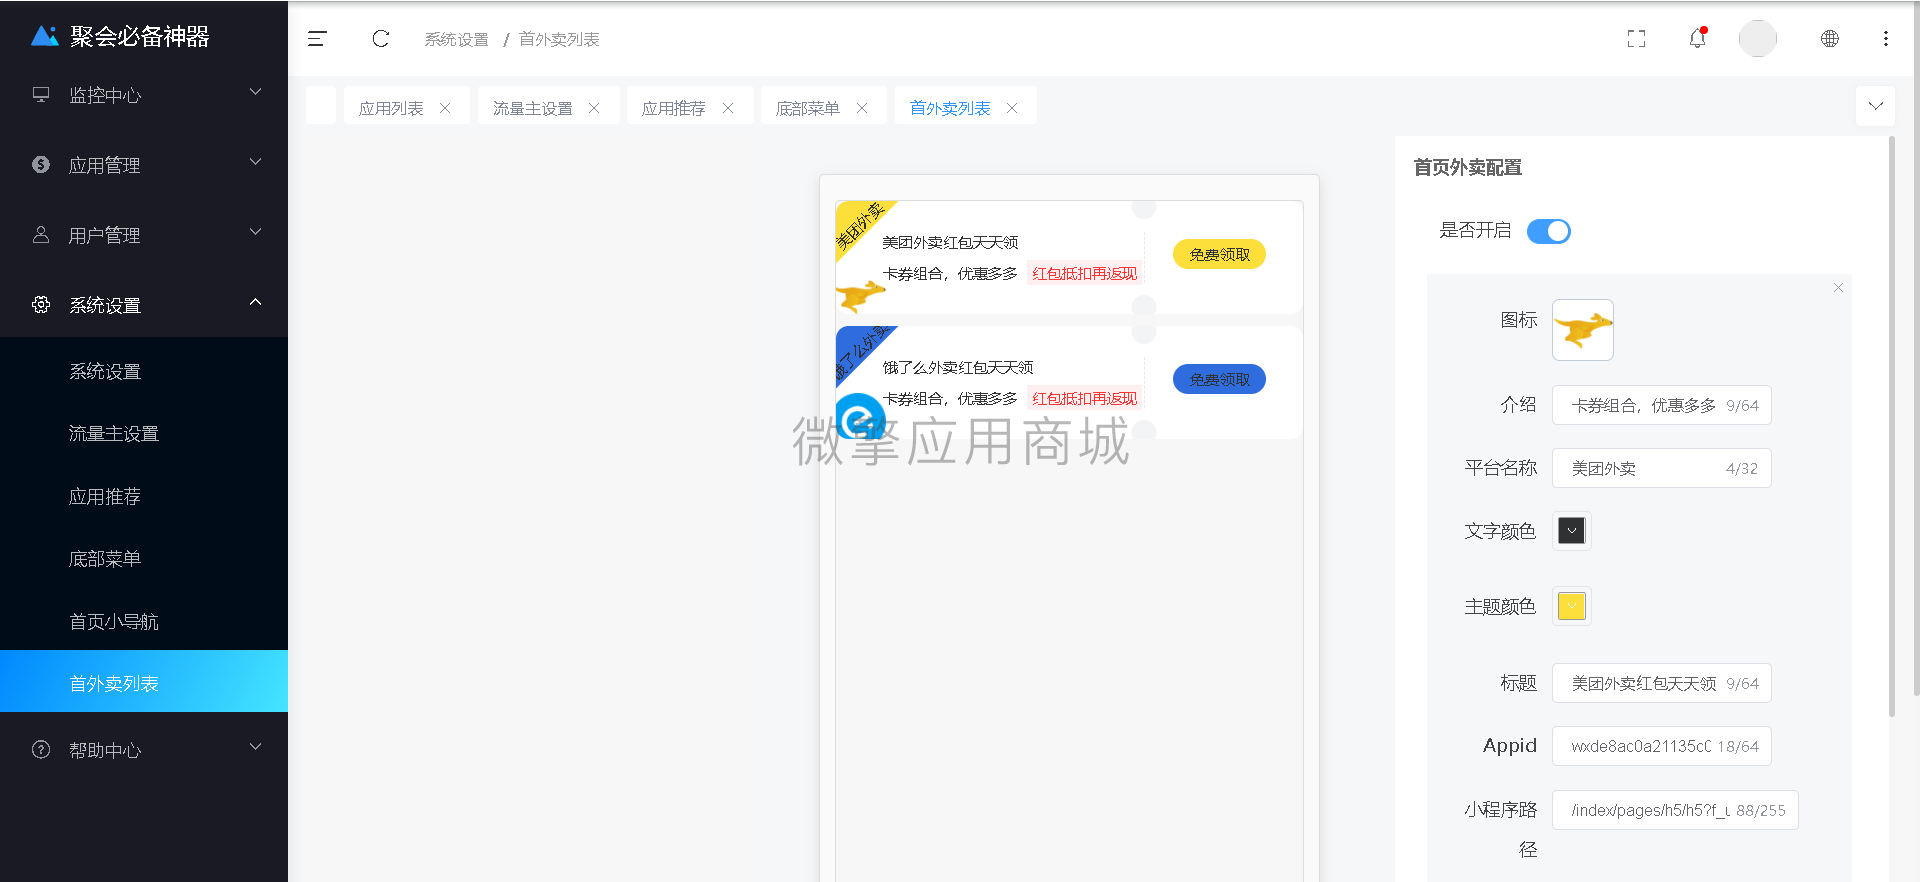Toggle the 是否开启 switch
Image resolution: width=1920 pixels, height=882 pixels.
pyautogui.click(x=1549, y=231)
